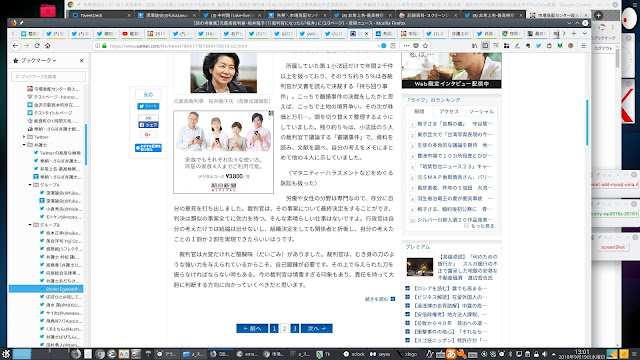The height and width of the screenshot is (360, 640).
Task: Click the article Tweet share button
Action: tap(148, 106)
